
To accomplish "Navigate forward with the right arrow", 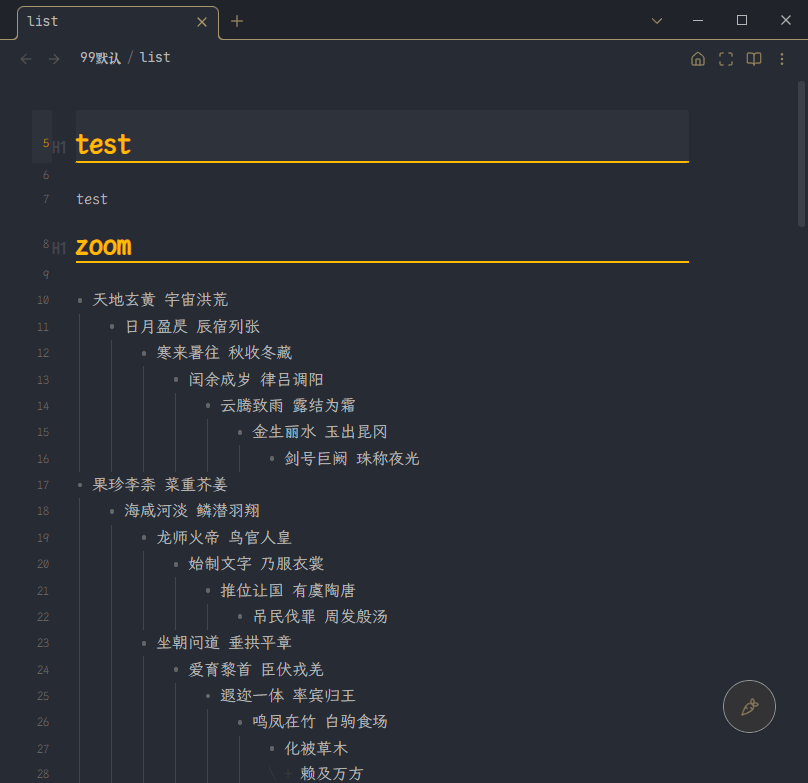I will click(x=54, y=59).
